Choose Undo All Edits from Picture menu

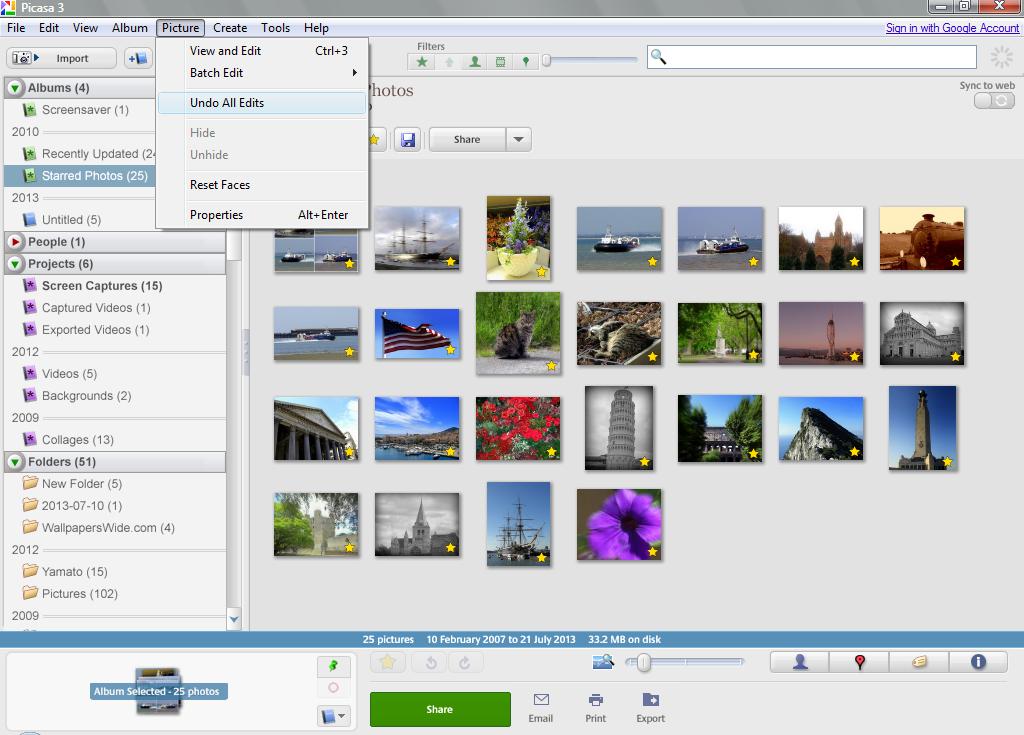pos(227,103)
